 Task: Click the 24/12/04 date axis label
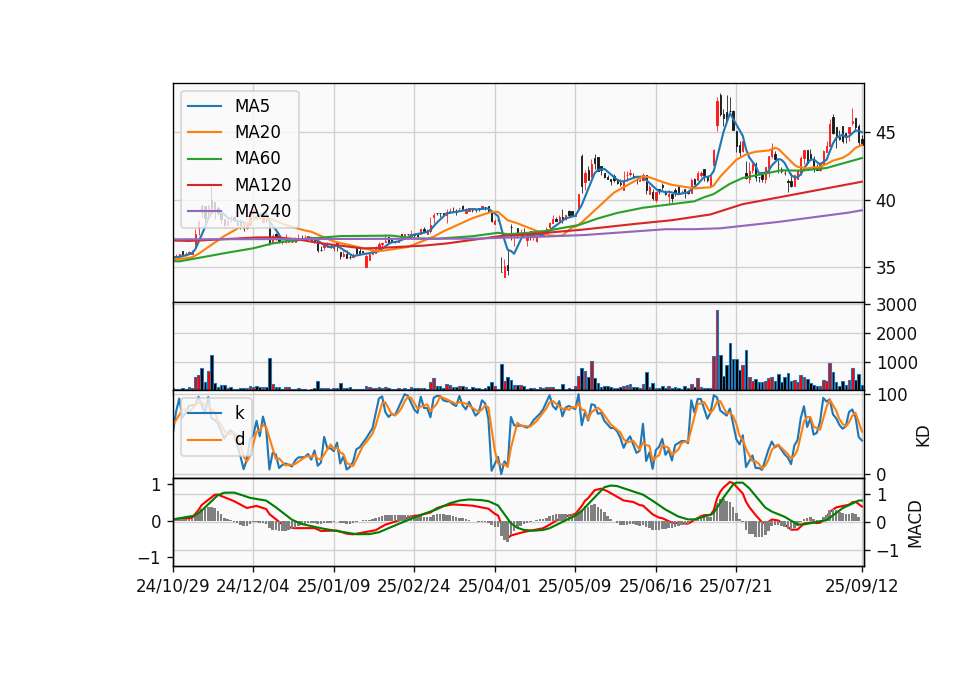pos(253,586)
